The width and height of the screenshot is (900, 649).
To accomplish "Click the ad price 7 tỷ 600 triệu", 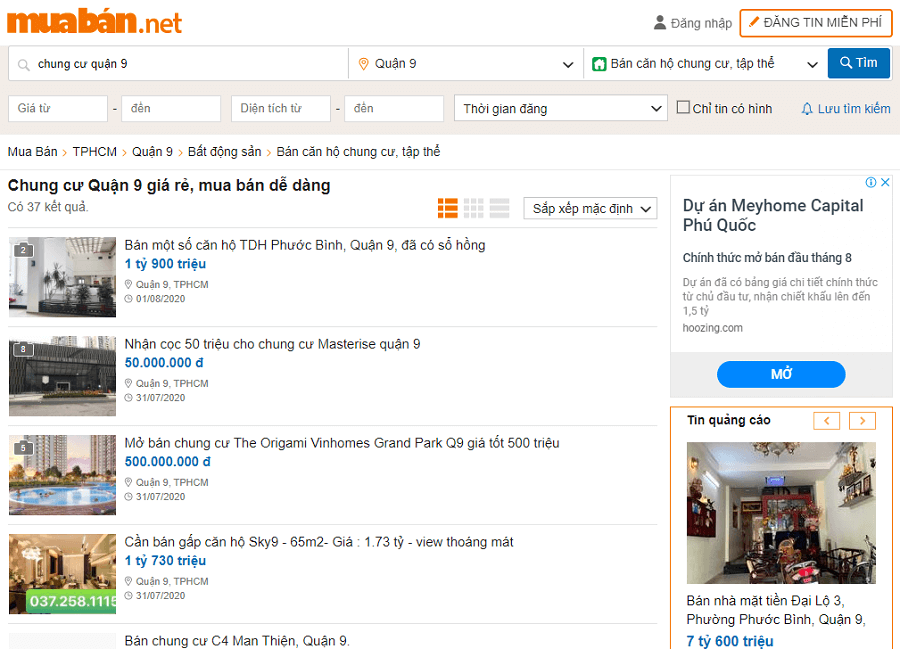I will coord(730,641).
